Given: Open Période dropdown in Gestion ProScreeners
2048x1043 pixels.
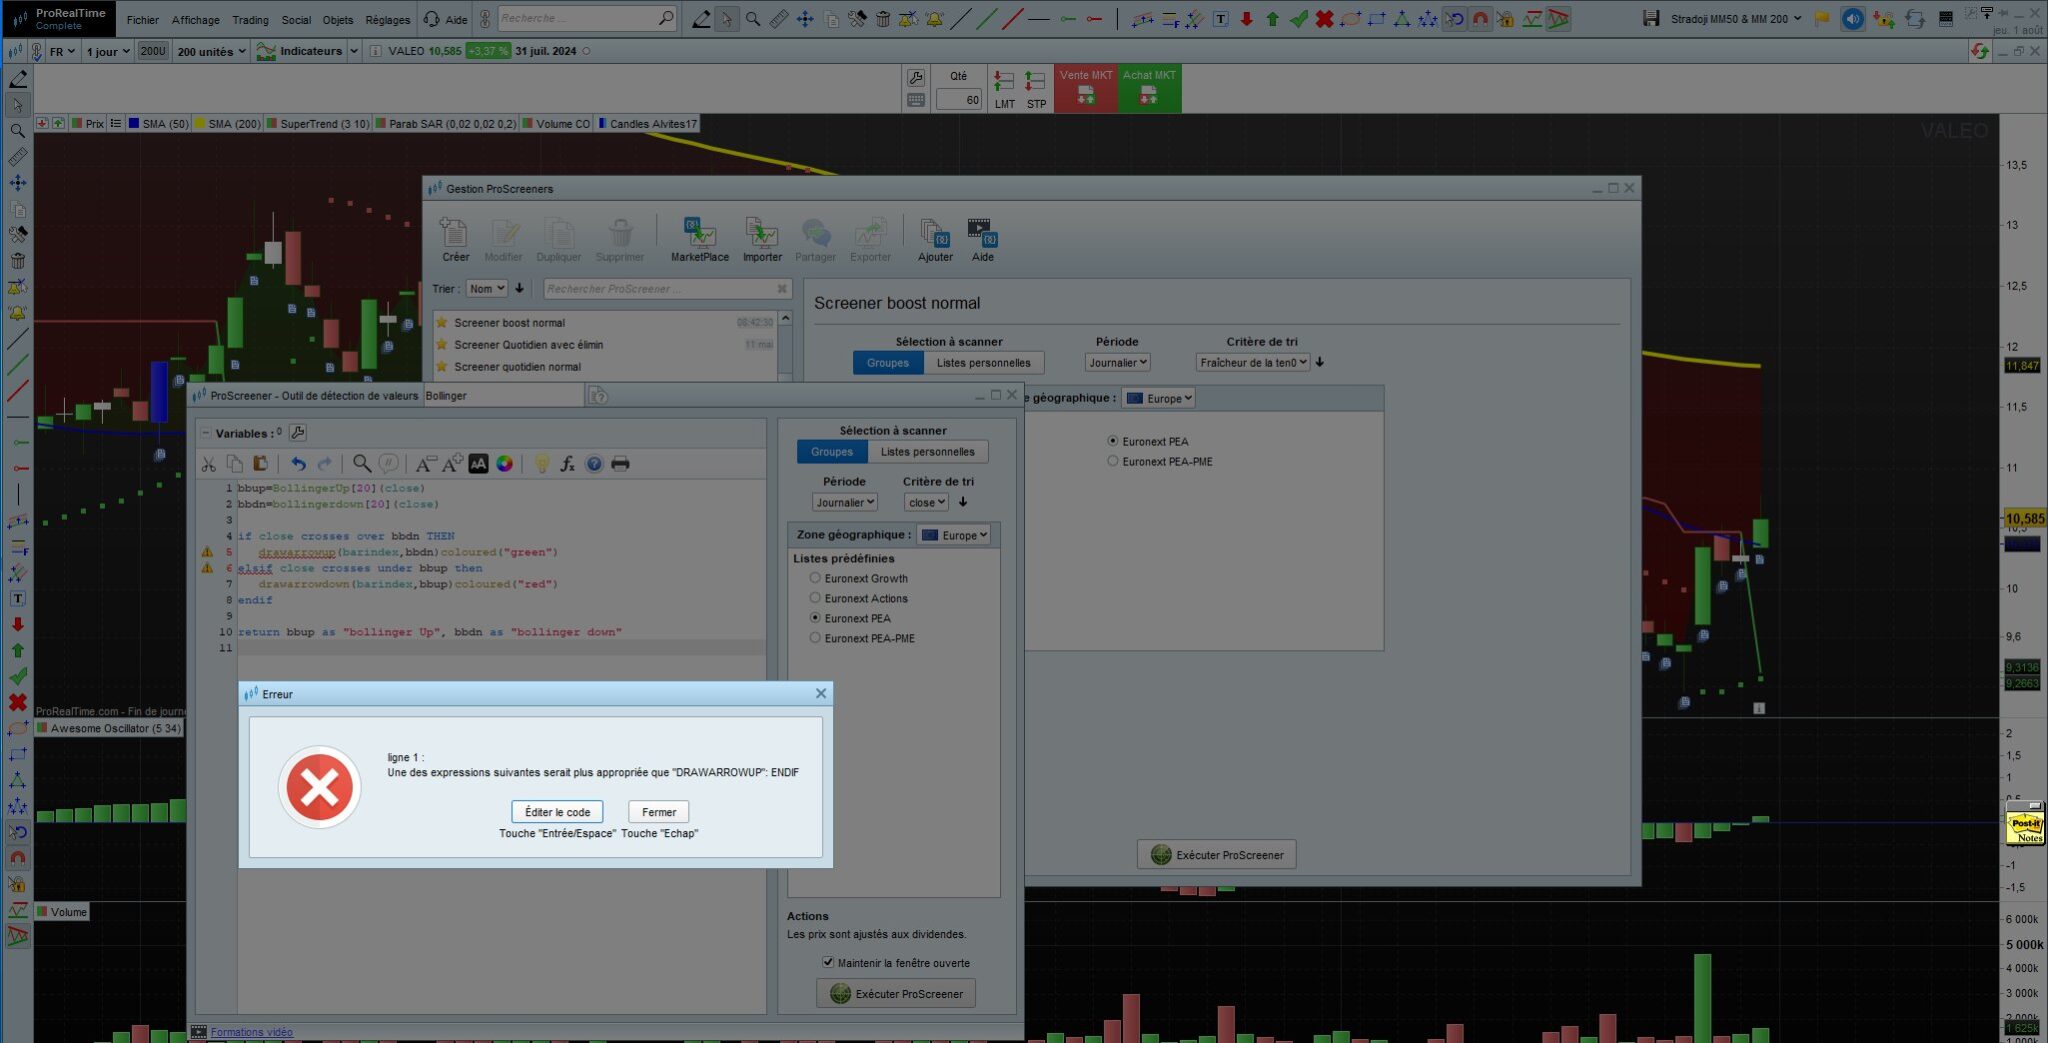Looking at the screenshot, I should pos(1117,363).
